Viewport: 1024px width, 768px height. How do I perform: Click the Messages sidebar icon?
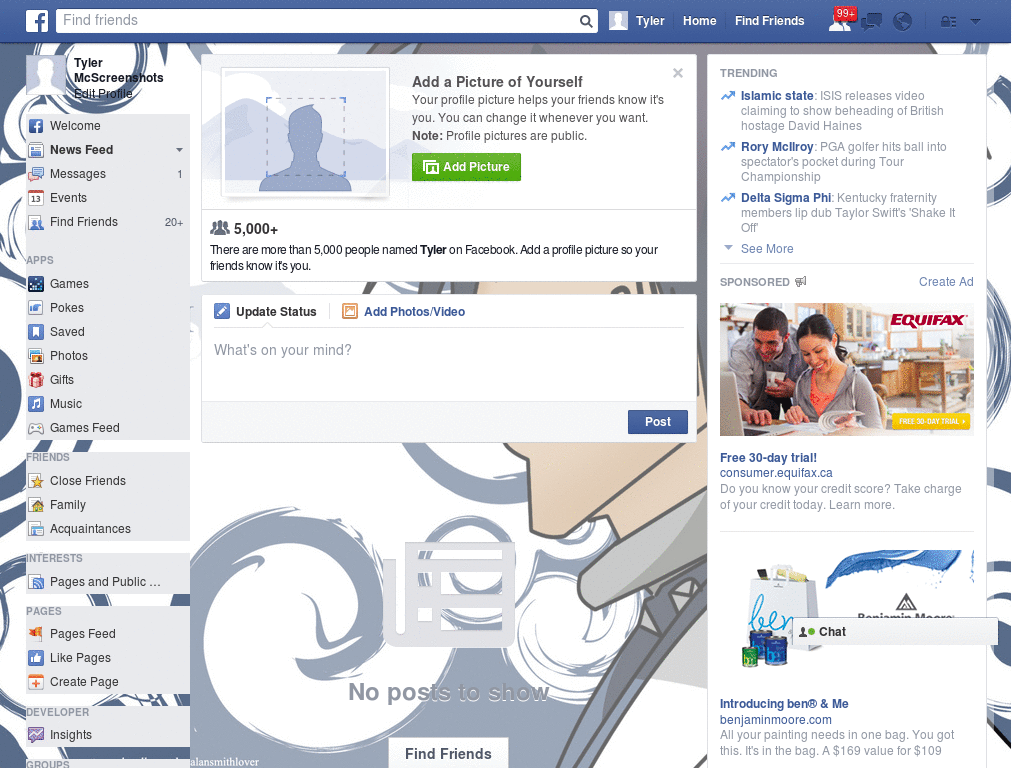36,174
